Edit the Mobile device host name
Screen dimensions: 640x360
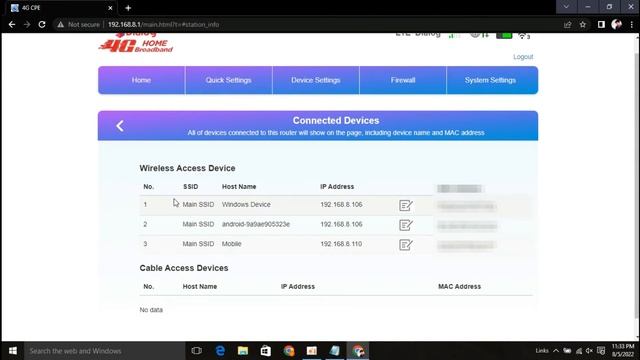point(405,244)
